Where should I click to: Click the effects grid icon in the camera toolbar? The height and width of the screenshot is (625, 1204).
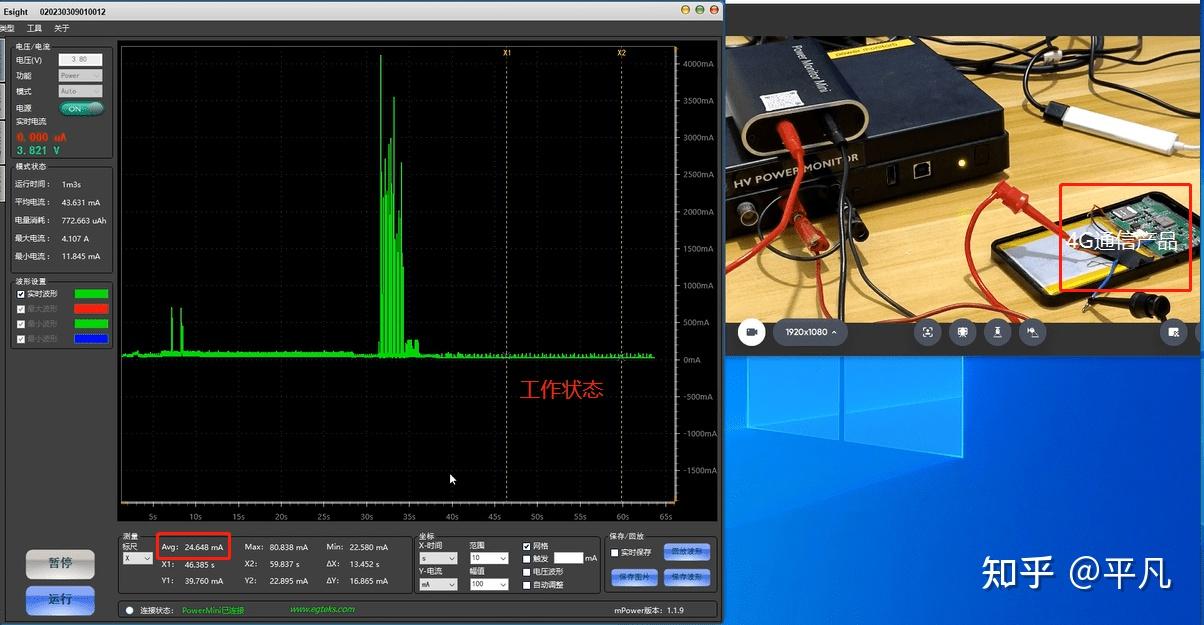pos(963,331)
